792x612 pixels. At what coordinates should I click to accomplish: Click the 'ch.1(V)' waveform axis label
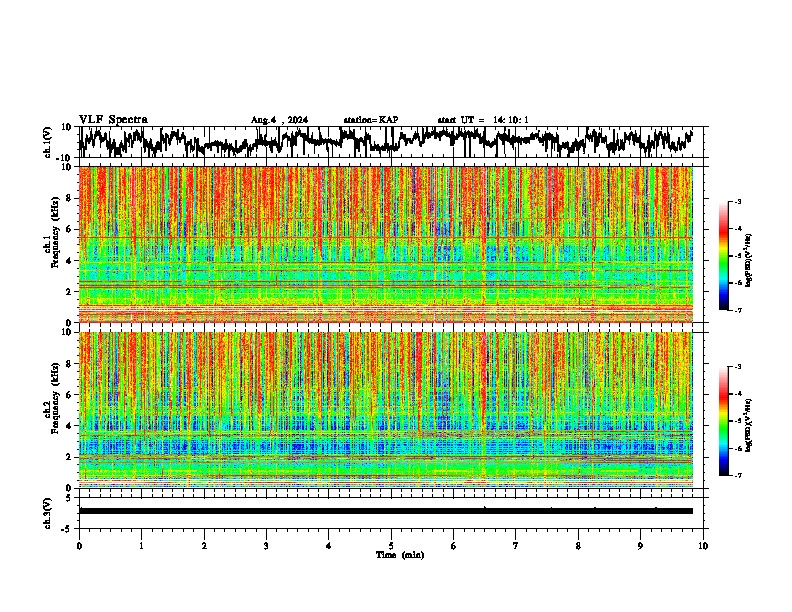tap(48, 142)
